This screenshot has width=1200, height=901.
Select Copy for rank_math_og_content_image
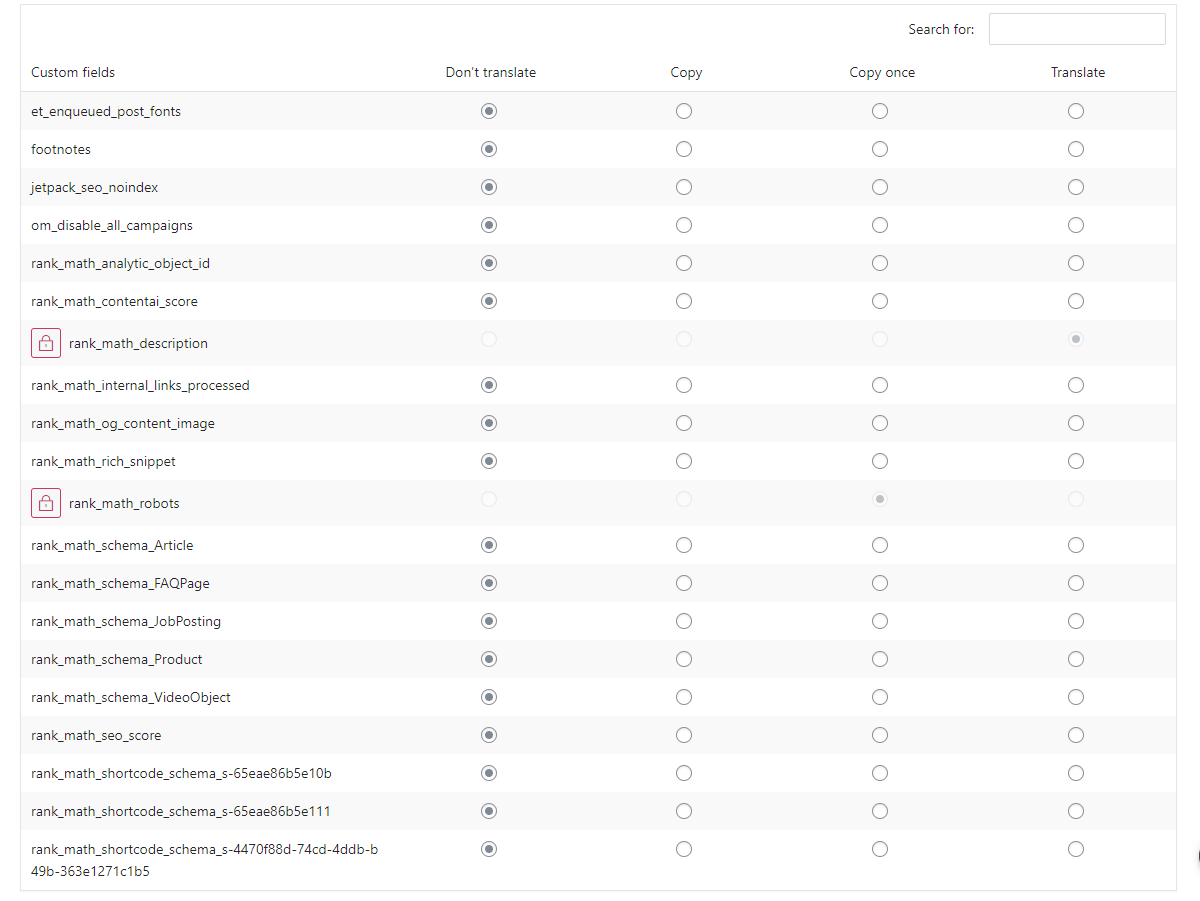pos(684,423)
